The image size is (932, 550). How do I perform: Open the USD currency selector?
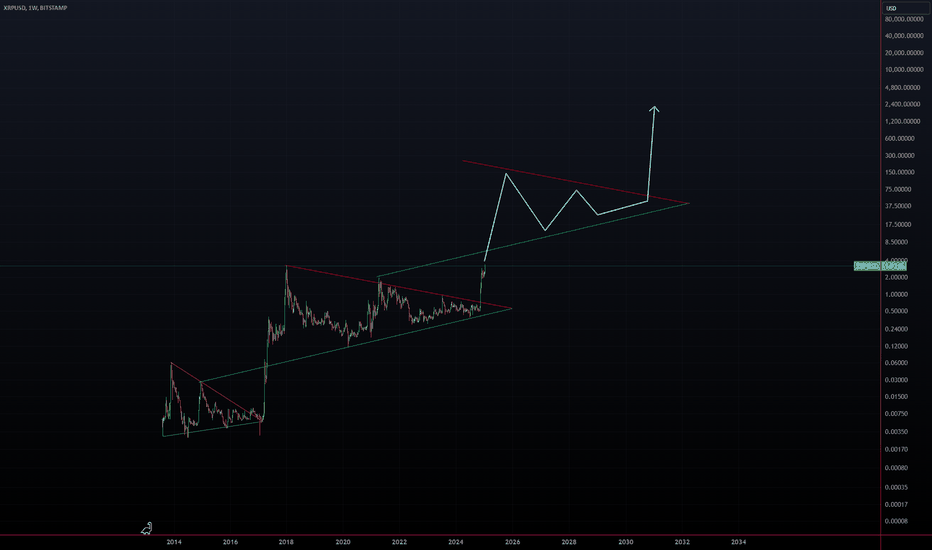click(905, 8)
